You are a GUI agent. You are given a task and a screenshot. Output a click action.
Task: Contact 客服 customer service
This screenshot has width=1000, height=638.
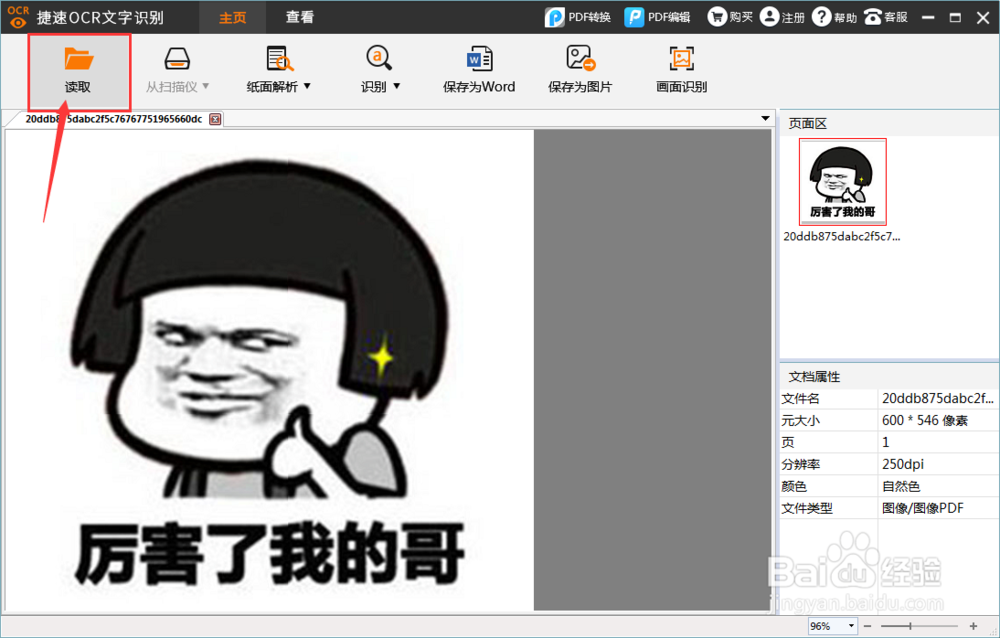[886, 16]
